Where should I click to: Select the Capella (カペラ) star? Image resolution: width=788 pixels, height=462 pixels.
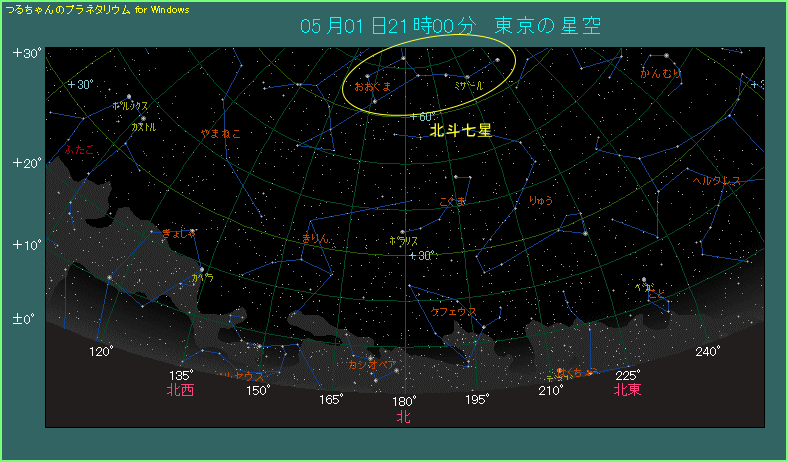[x=203, y=269]
